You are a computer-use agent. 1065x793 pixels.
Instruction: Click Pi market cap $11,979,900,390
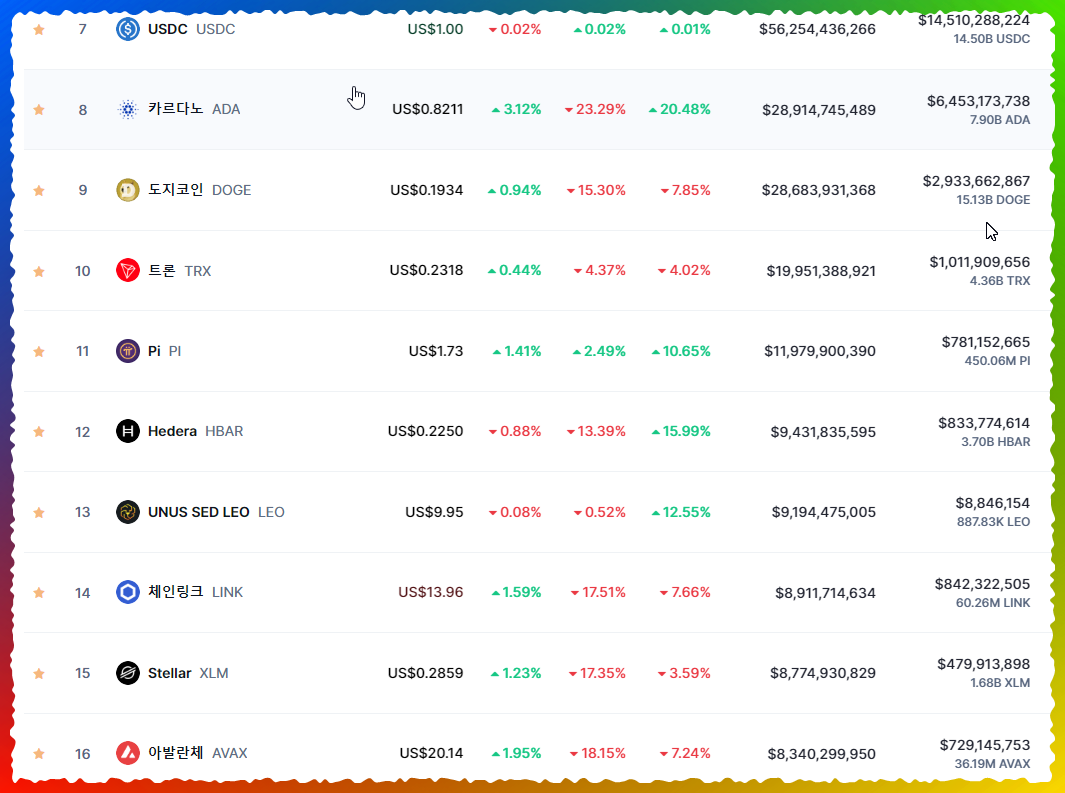click(820, 351)
